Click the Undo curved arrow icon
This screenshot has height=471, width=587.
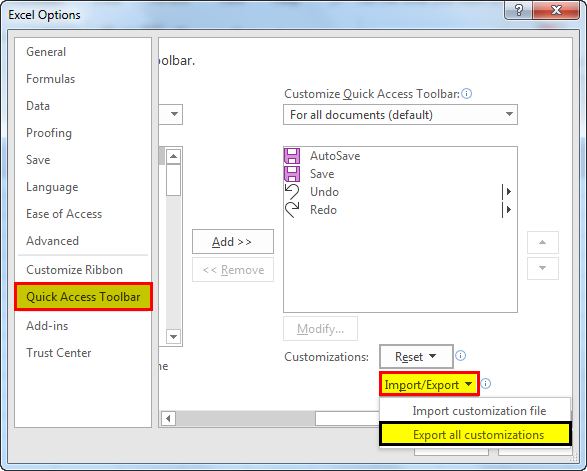click(x=292, y=192)
